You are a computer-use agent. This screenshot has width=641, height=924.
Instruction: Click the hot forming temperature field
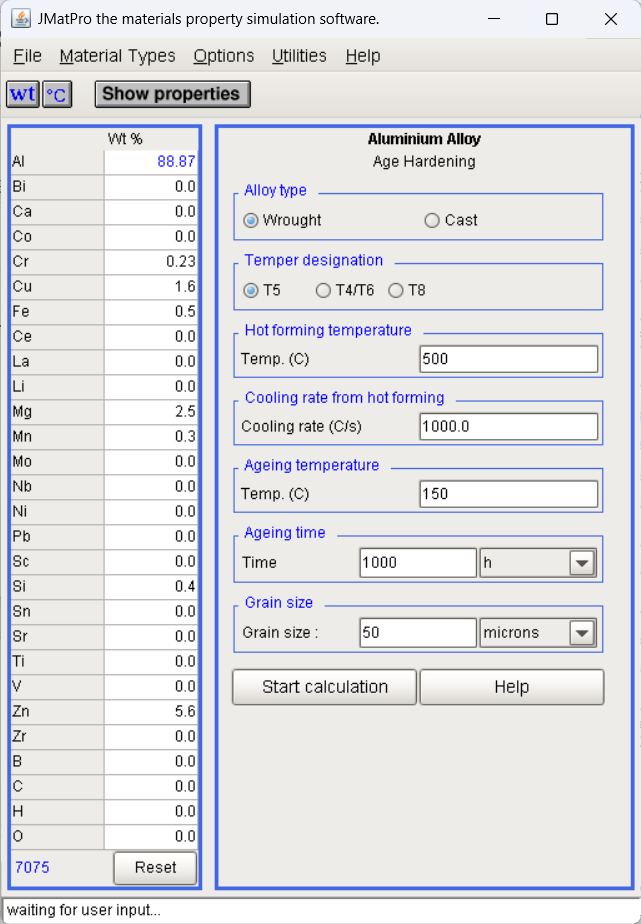[509, 359]
